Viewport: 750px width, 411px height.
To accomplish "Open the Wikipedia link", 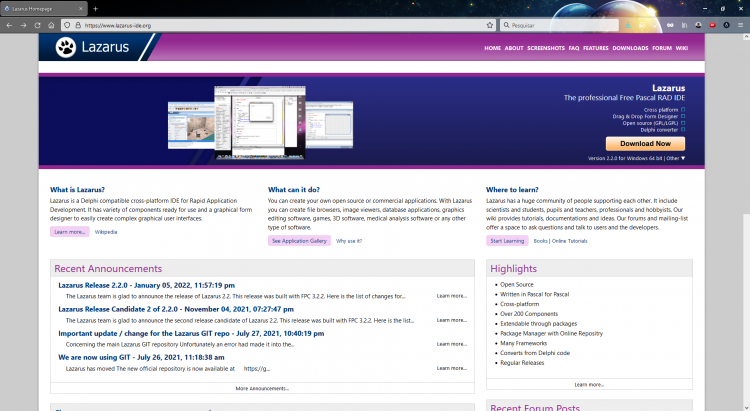I will coord(106,232).
